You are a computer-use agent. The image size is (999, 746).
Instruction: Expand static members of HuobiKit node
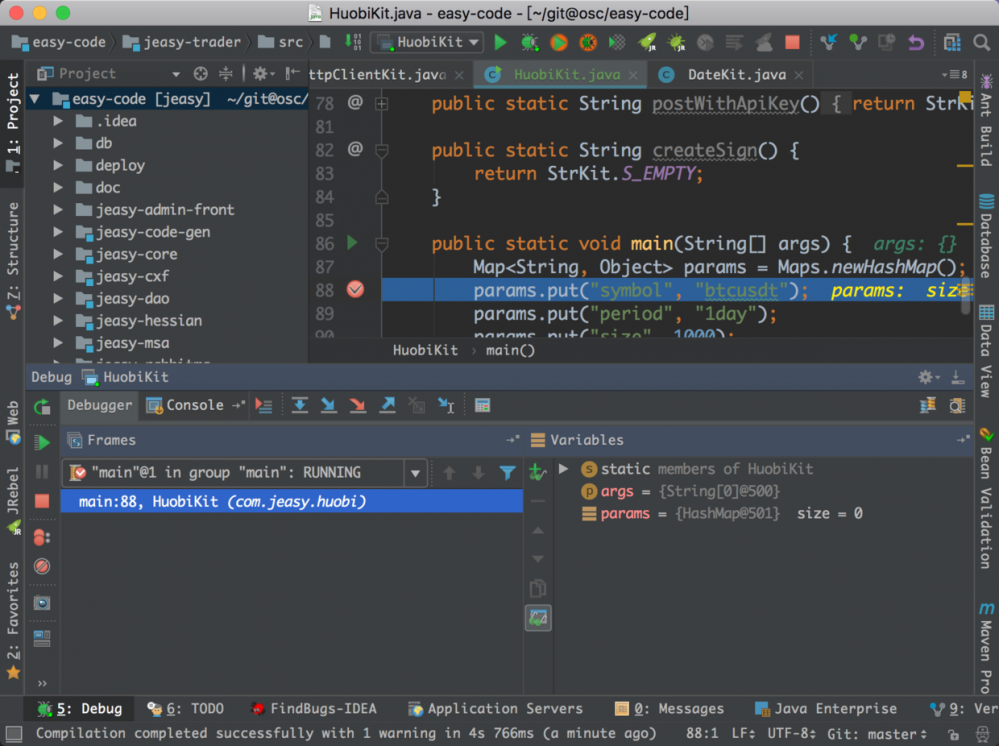563,469
